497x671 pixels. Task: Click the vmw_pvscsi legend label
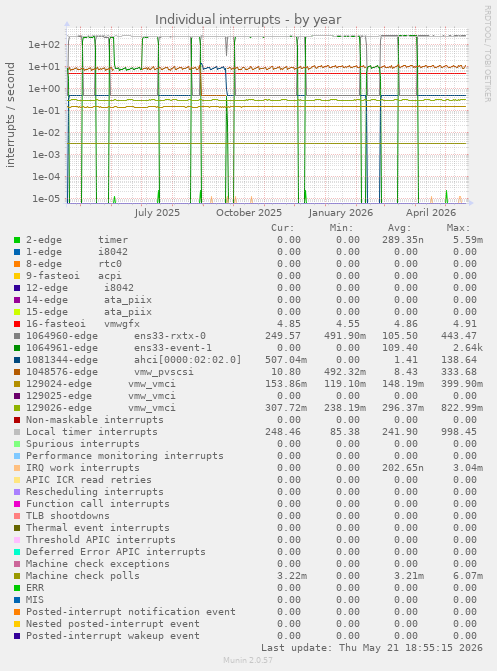(x=110, y=372)
